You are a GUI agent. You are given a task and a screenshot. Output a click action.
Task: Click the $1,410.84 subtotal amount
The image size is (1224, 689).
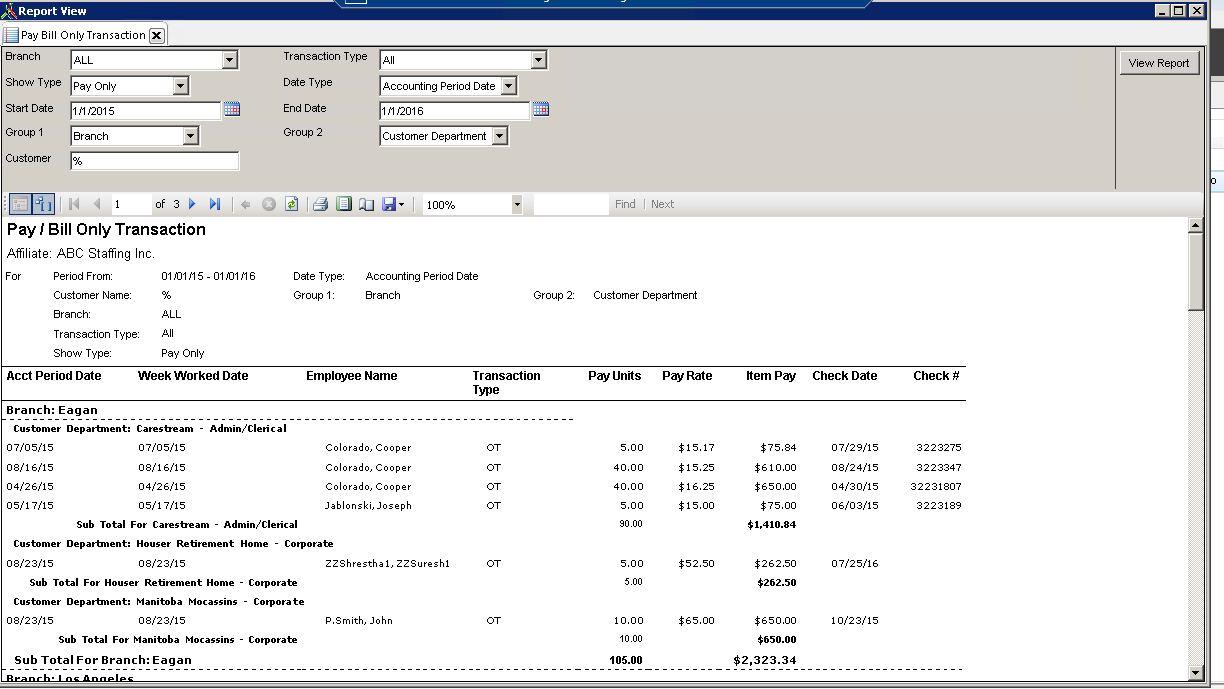(772, 525)
